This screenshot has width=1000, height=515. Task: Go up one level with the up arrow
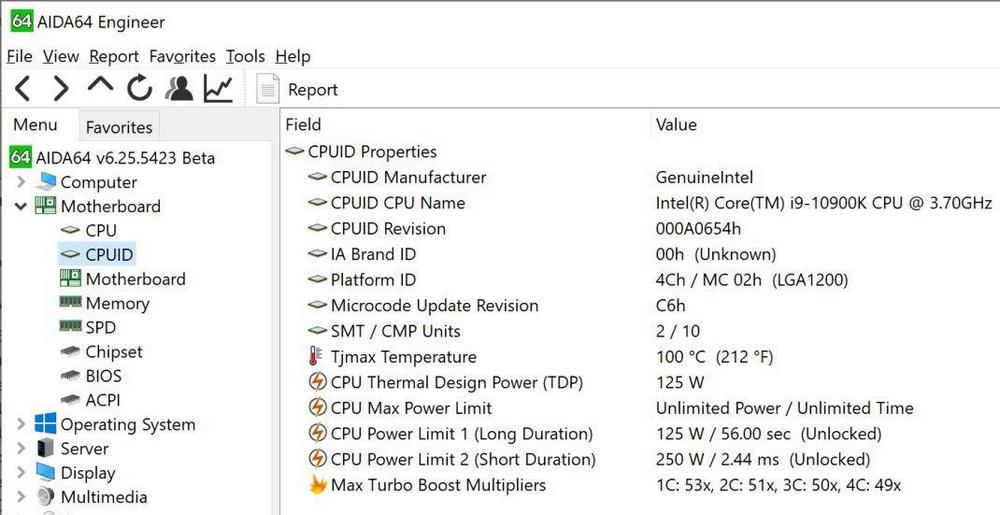click(x=100, y=85)
